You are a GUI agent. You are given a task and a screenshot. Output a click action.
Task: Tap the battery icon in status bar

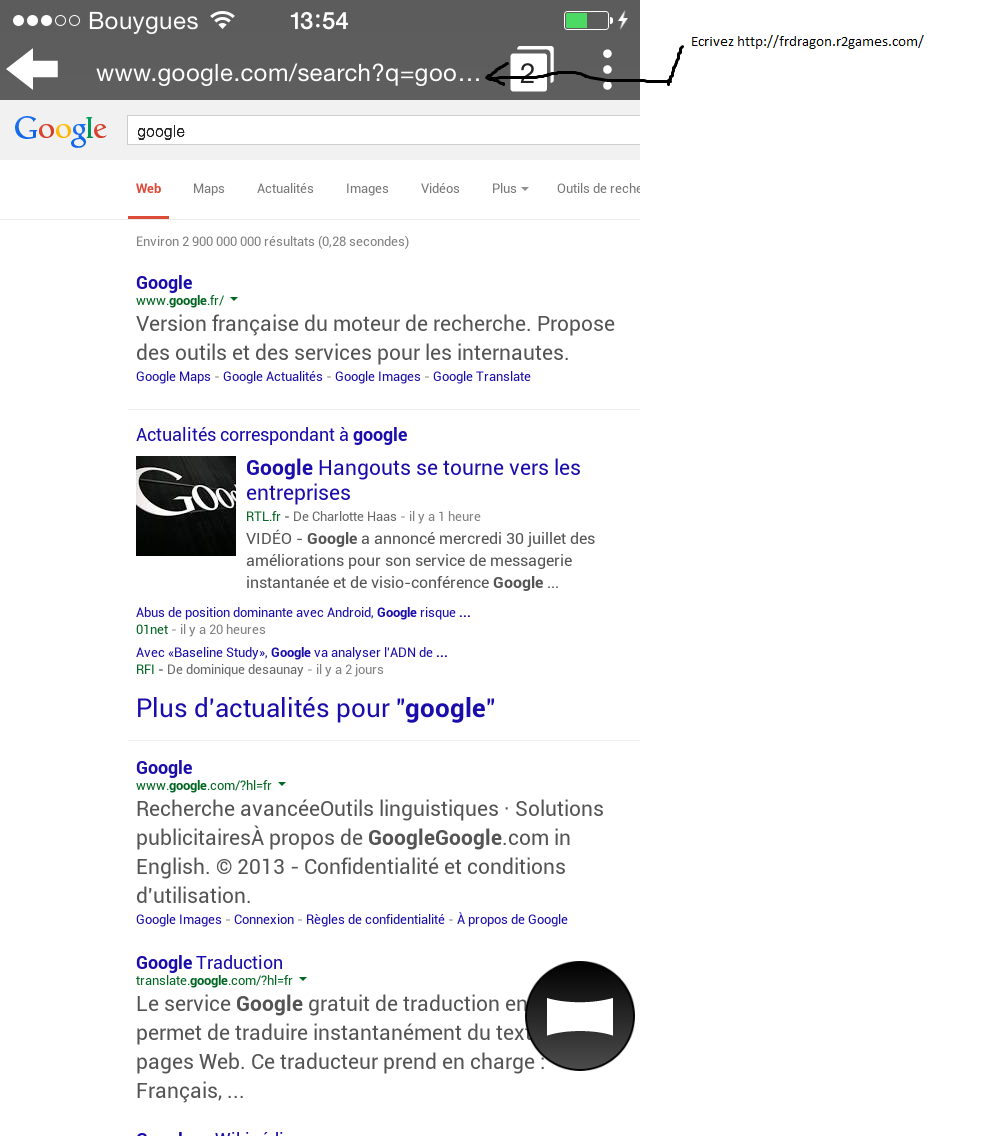coord(586,20)
